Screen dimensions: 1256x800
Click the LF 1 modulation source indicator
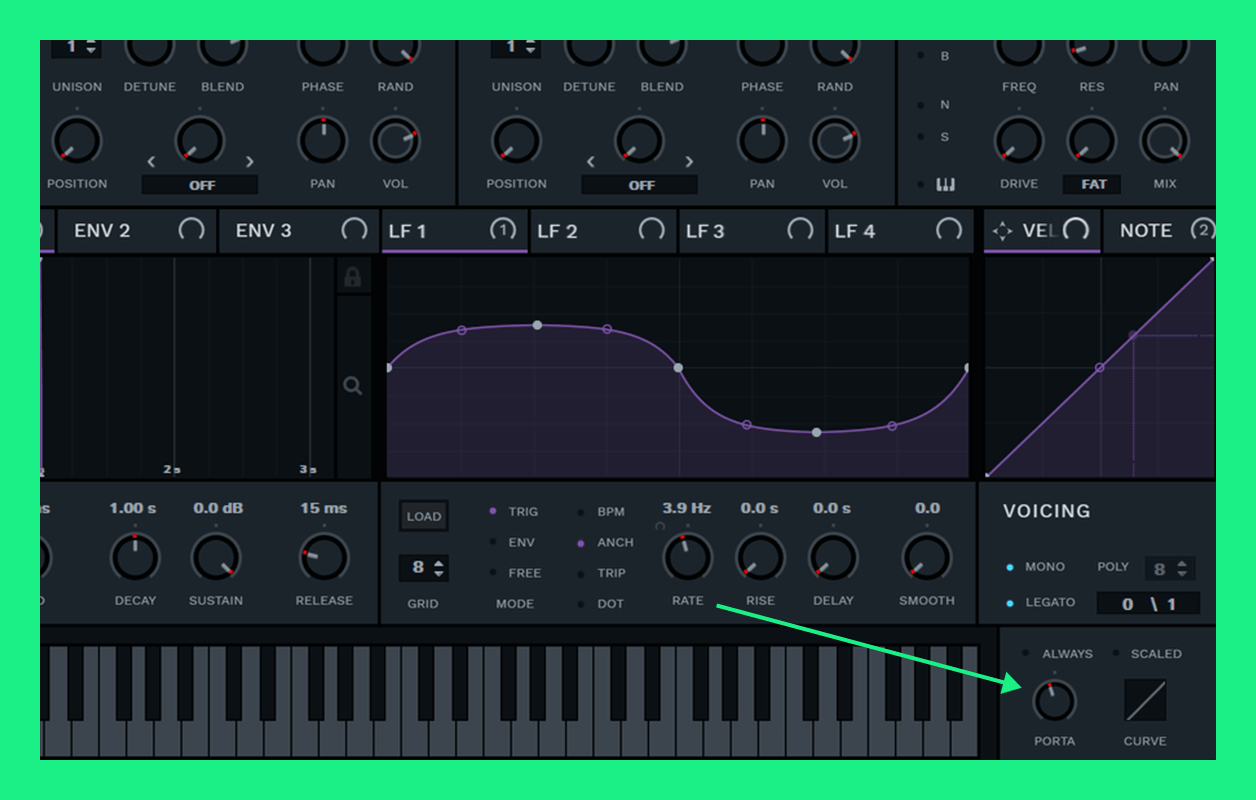tap(502, 231)
